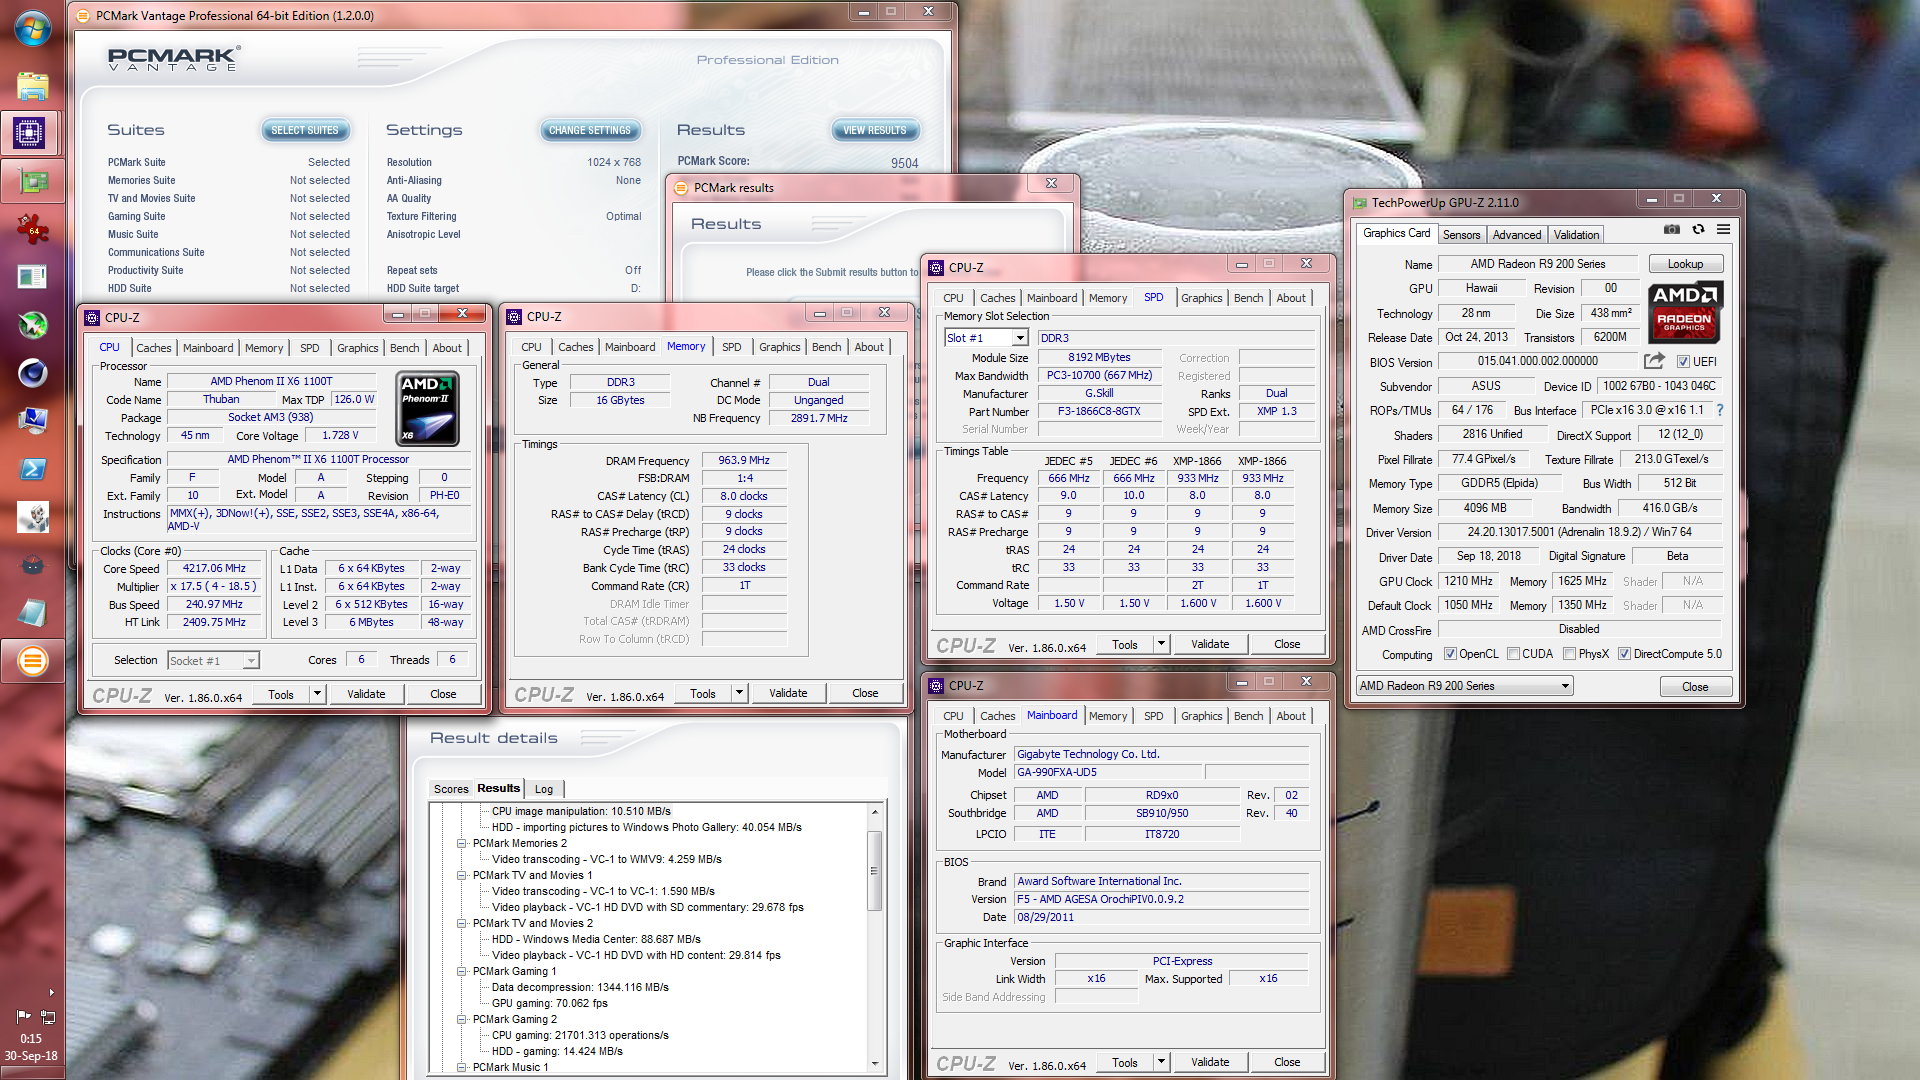Screen dimensions: 1920x1080
Task: Toggle the OpenCL checkbox
Action: click(1450, 654)
